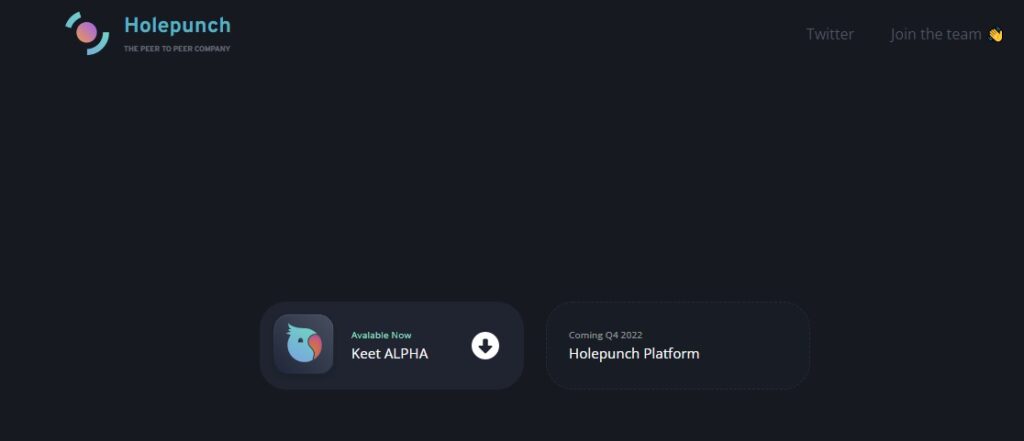The height and width of the screenshot is (441, 1024).
Task: Click the pink gradient dot inside the Holepunch logo
Action: [86, 32]
